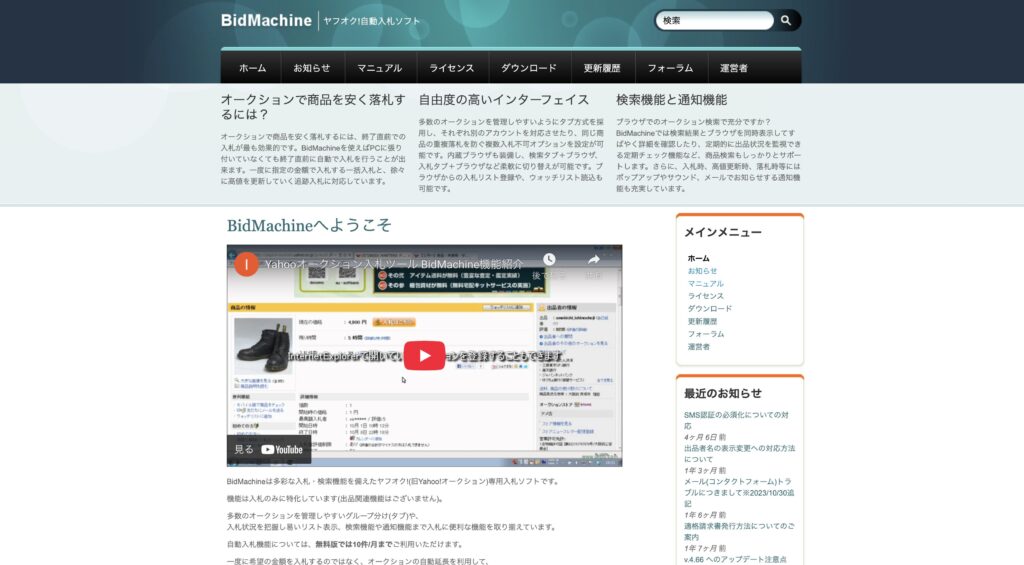Select 運営者 in the sidebar main menu
1024x565 pixels.
tap(698, 347)
